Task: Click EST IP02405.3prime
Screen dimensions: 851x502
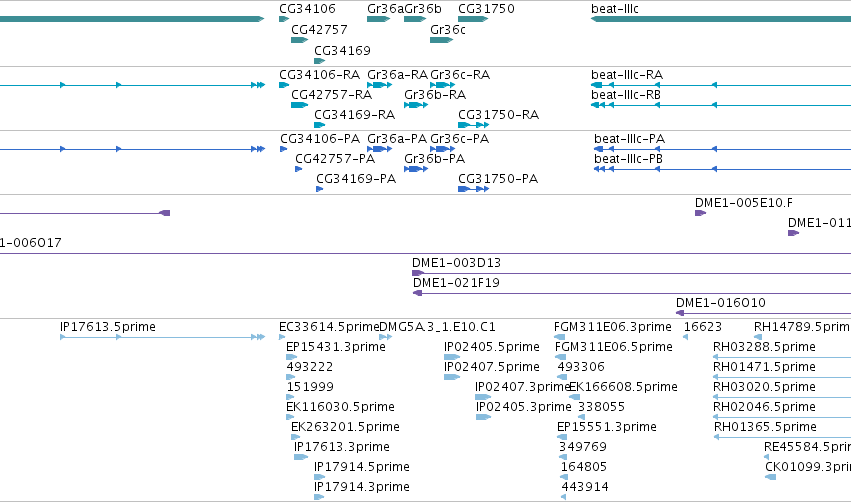Action: [524, 406]
